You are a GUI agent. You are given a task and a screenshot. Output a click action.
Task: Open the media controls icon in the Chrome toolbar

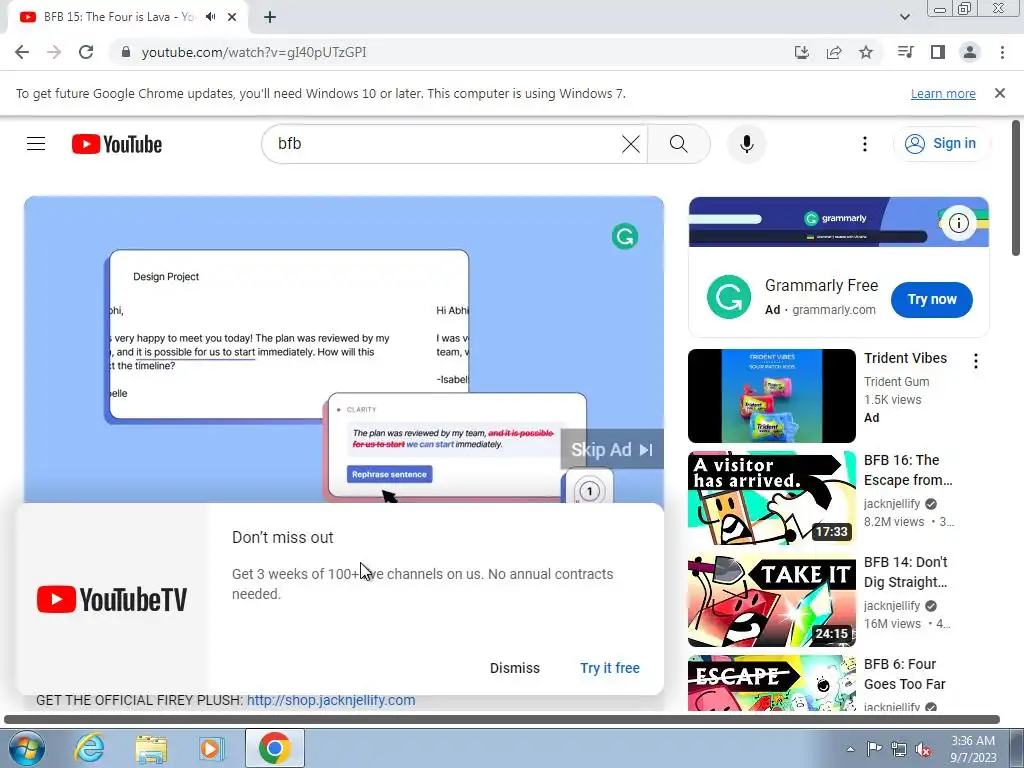(905, 52)
